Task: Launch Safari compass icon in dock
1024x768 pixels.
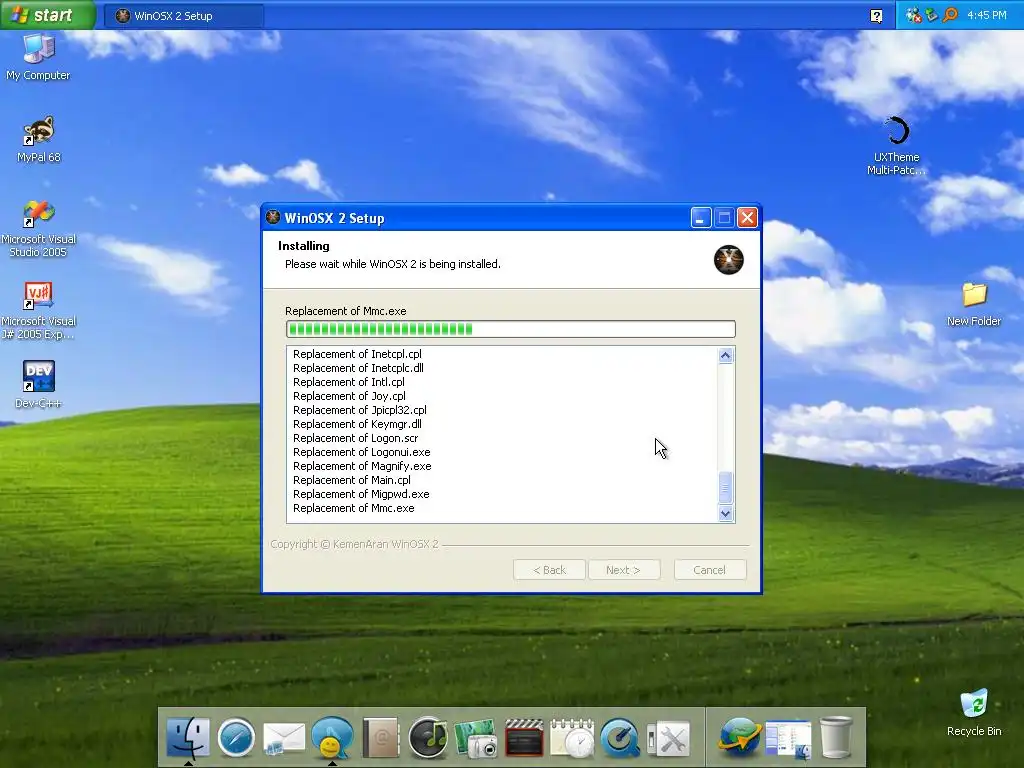Action: point(236,738)
